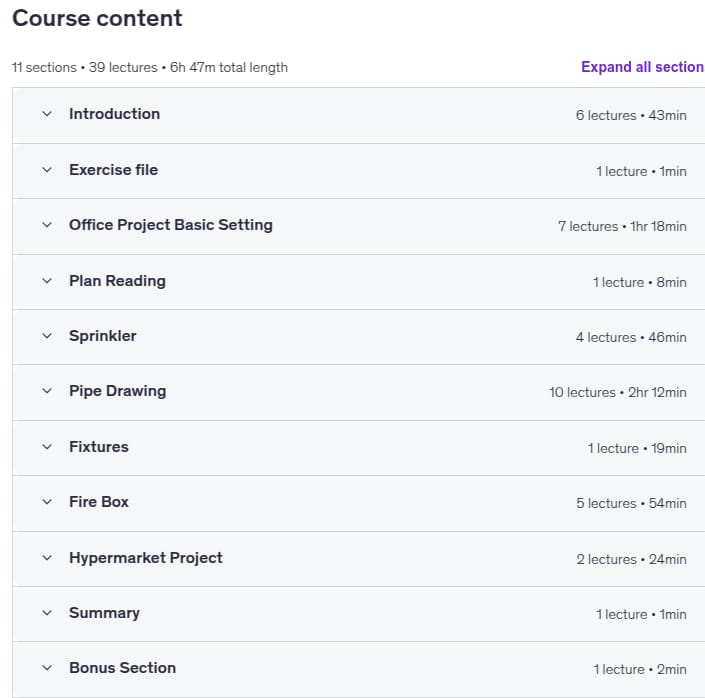This screenshot has height=698, width=705.
Task: Click Office Project's 7 lectures duration text
Action: tap(622, 226)
